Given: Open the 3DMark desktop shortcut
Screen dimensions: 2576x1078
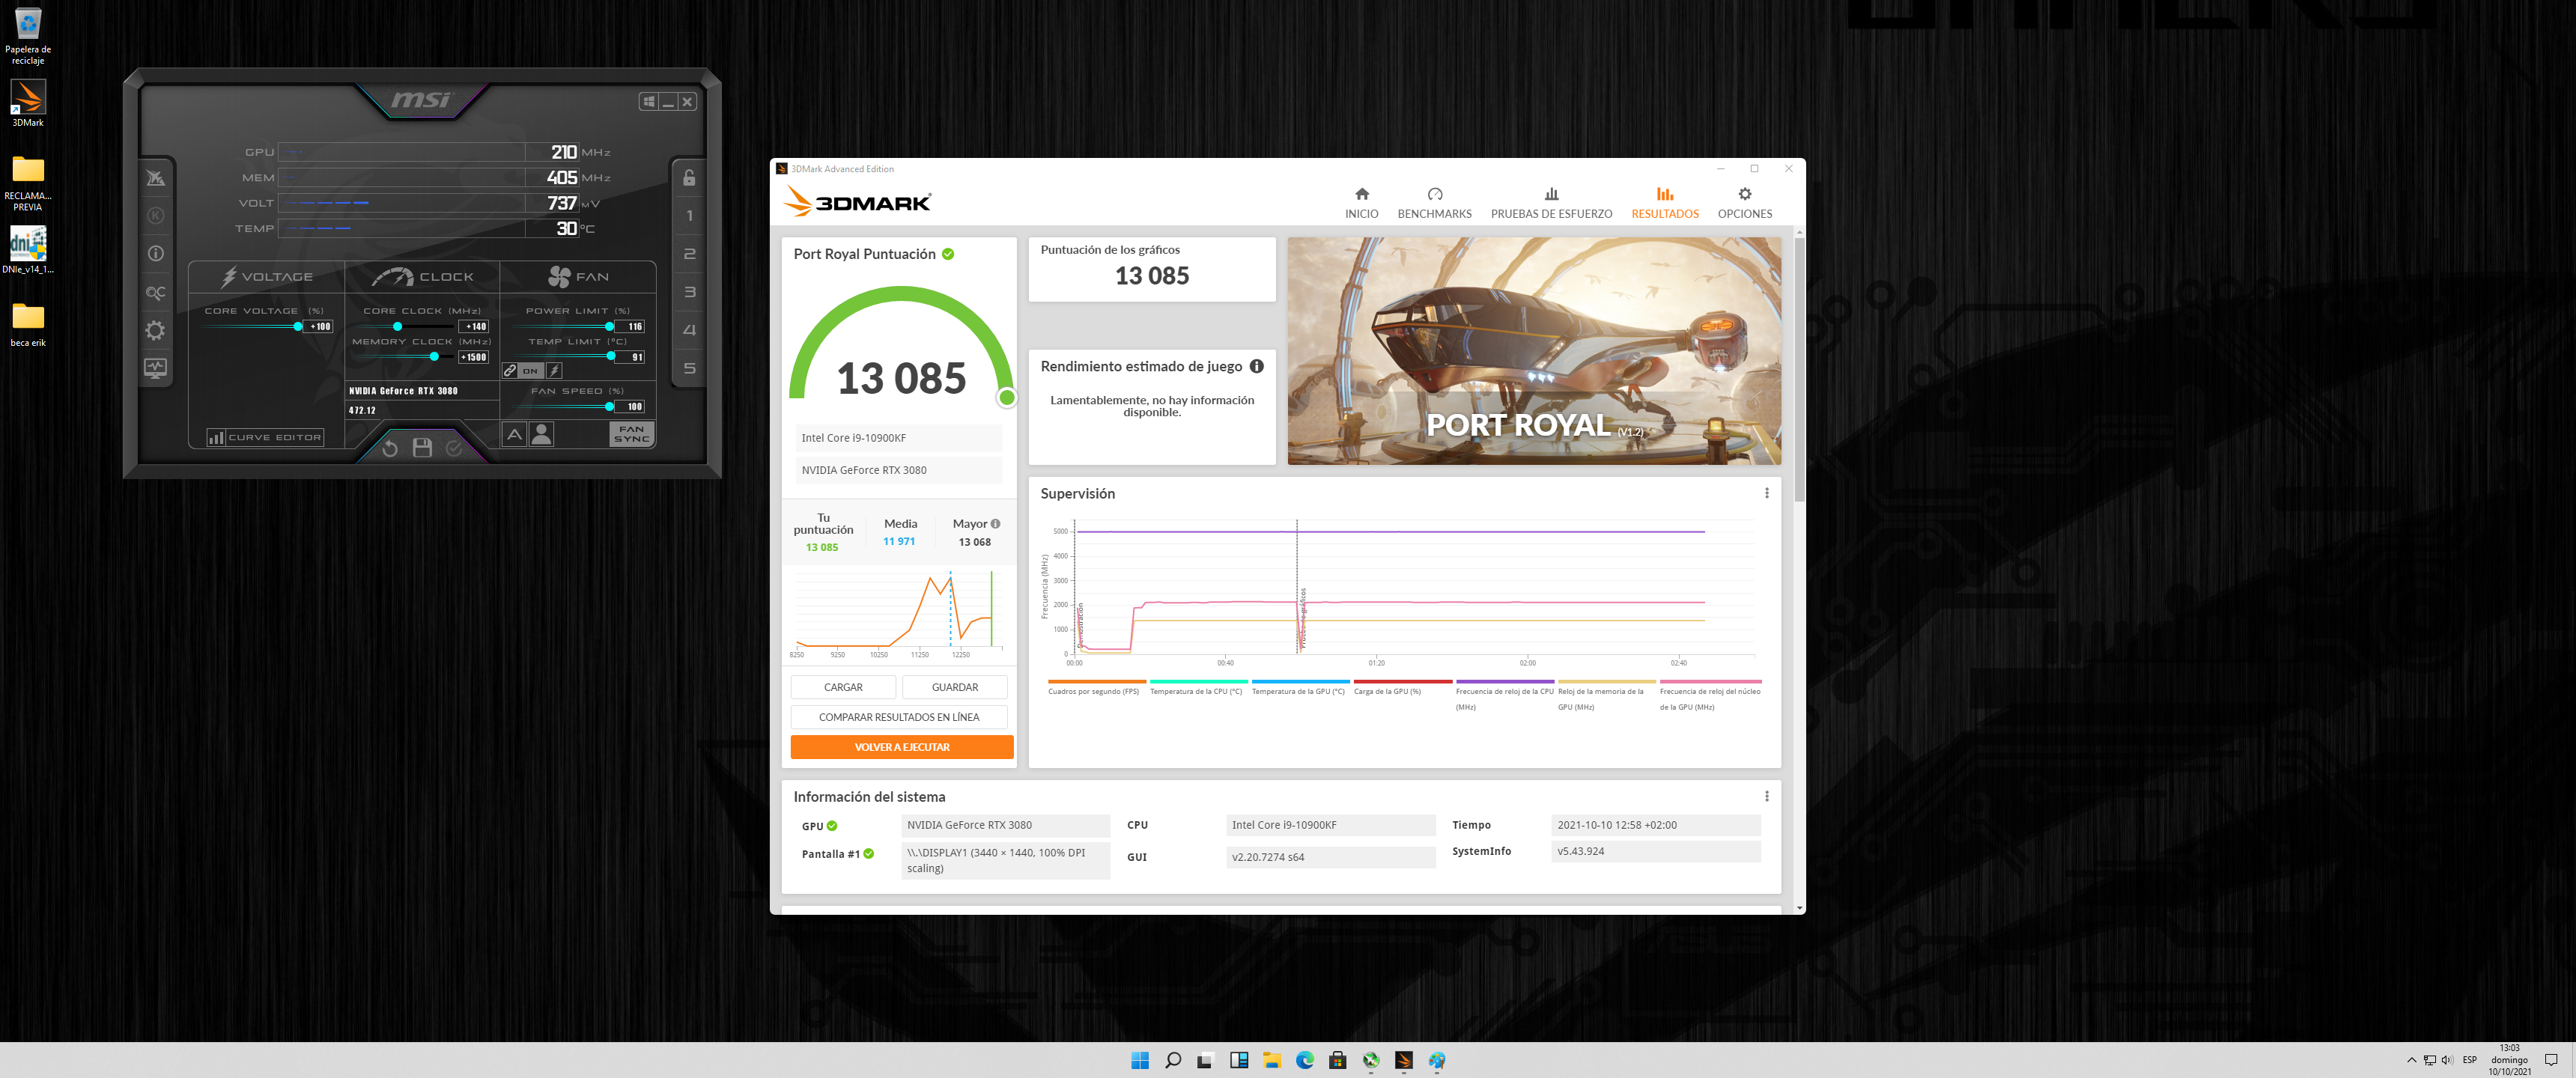Looking at the screenshot, I should (x=28, y=104).
